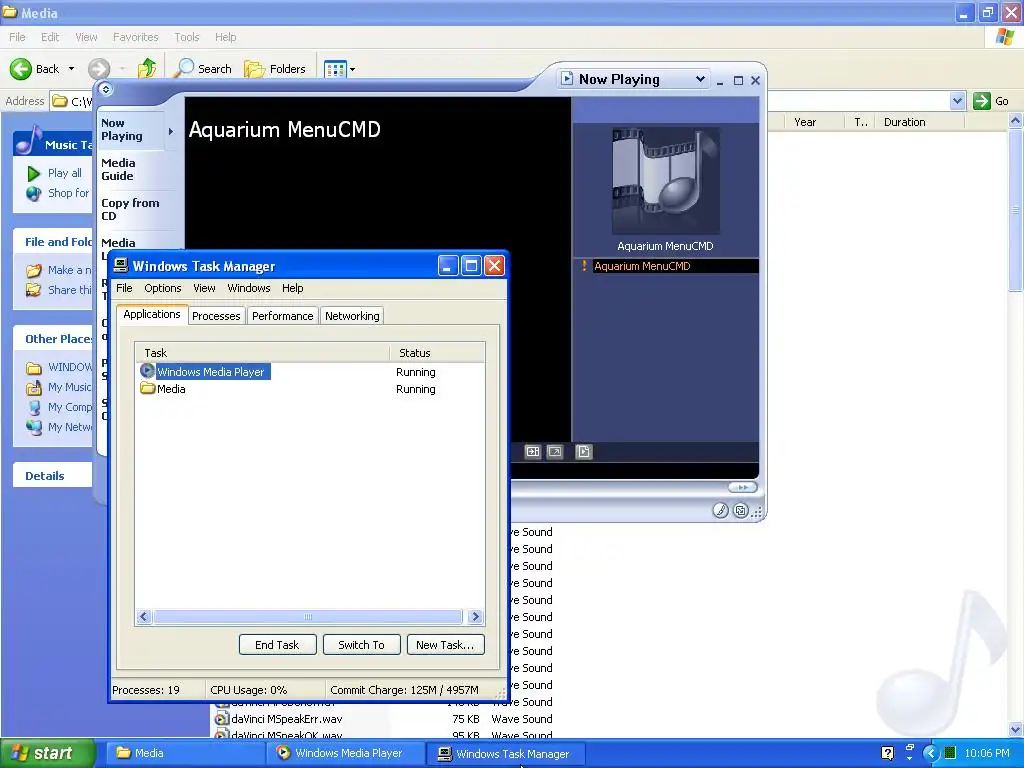Toggle the Folders pane in the Media window
The width and height of the screenshot is (1024, 768).
coord(275,69)
